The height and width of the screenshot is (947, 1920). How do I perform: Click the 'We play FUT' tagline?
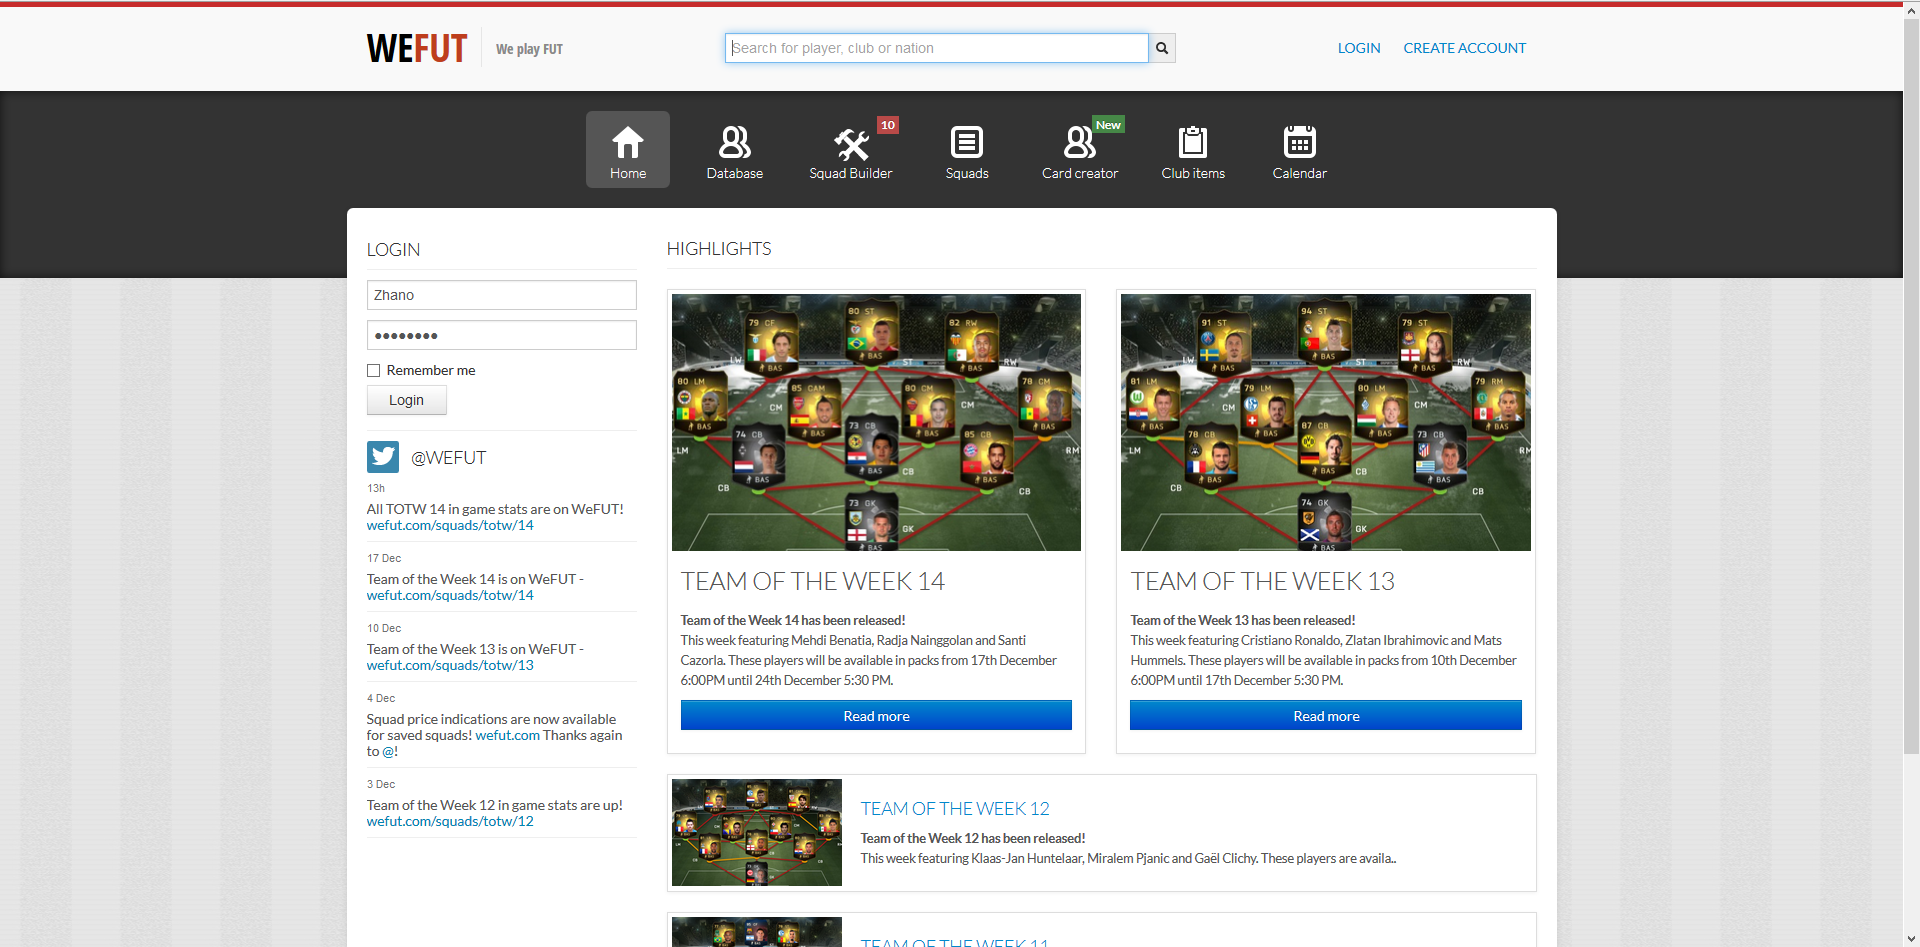529,49
